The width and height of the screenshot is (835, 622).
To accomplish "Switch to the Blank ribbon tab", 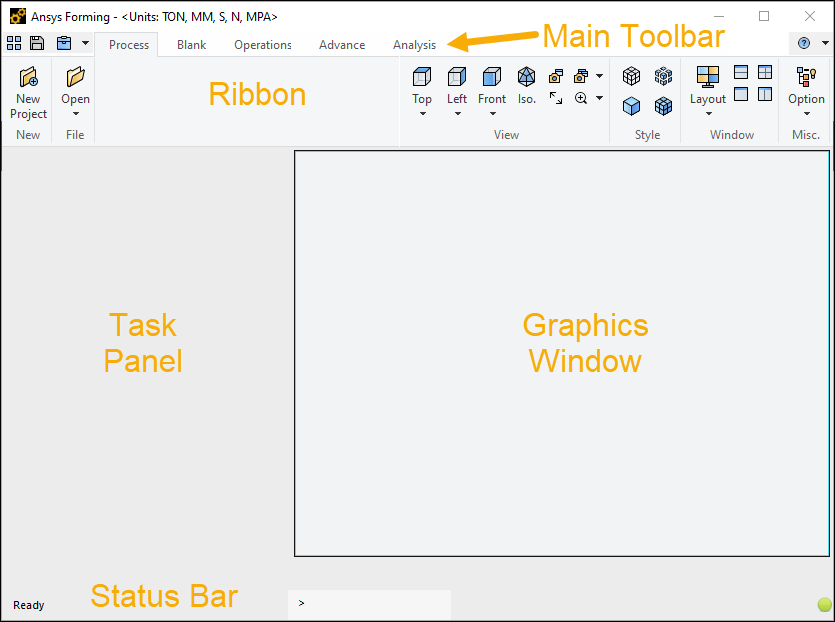I will click(191, 44).
